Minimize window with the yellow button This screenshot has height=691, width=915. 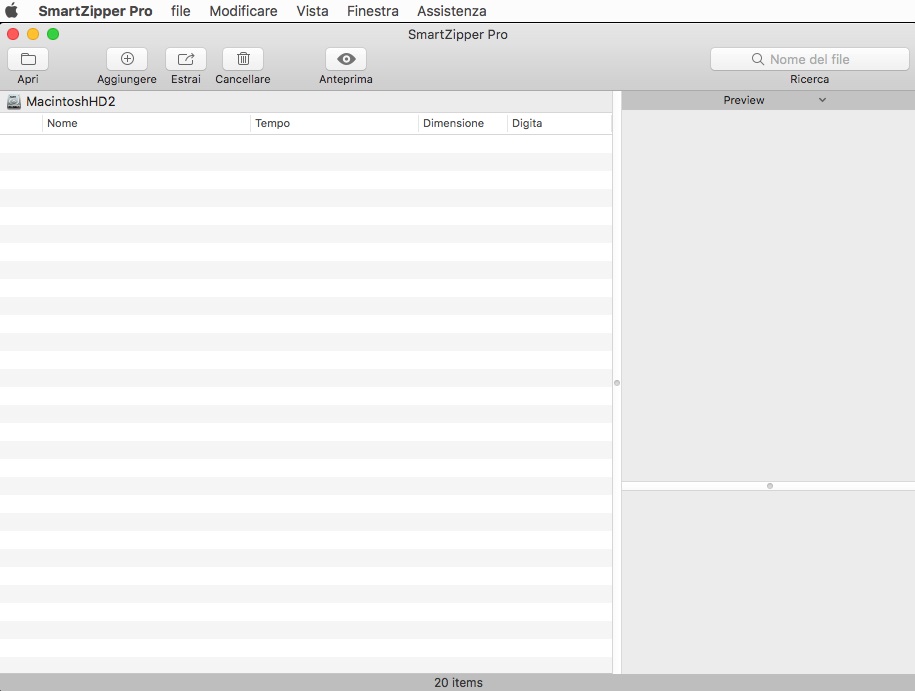click(33, 34)
